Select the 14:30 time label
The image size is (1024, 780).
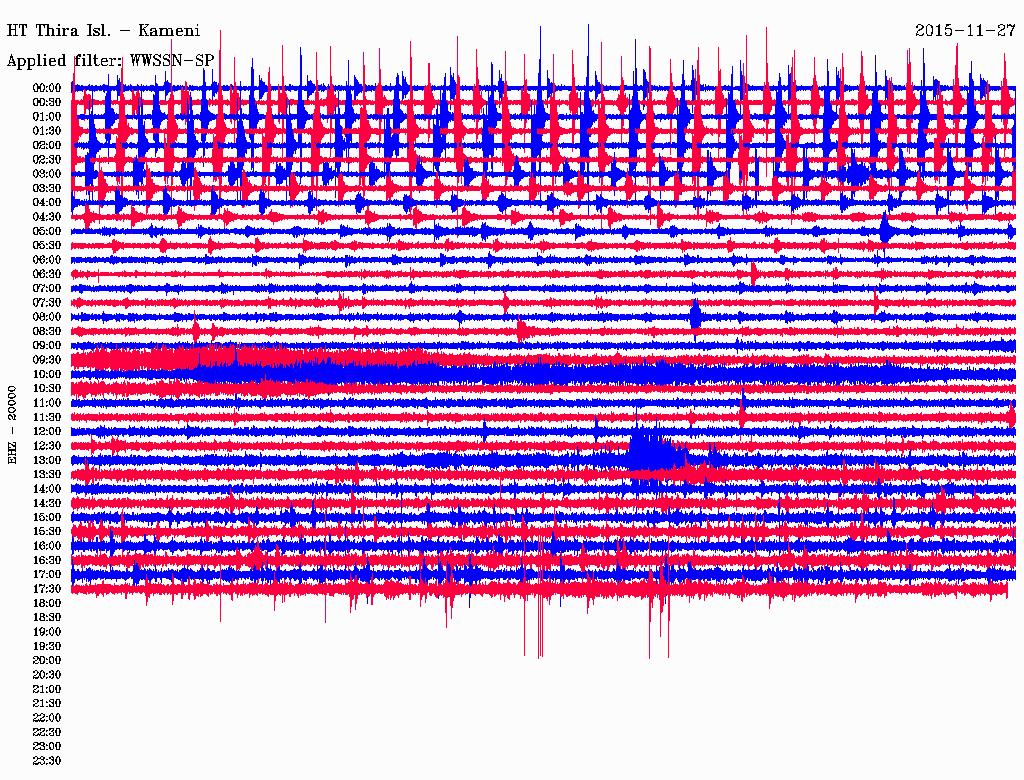coord(47,504)
